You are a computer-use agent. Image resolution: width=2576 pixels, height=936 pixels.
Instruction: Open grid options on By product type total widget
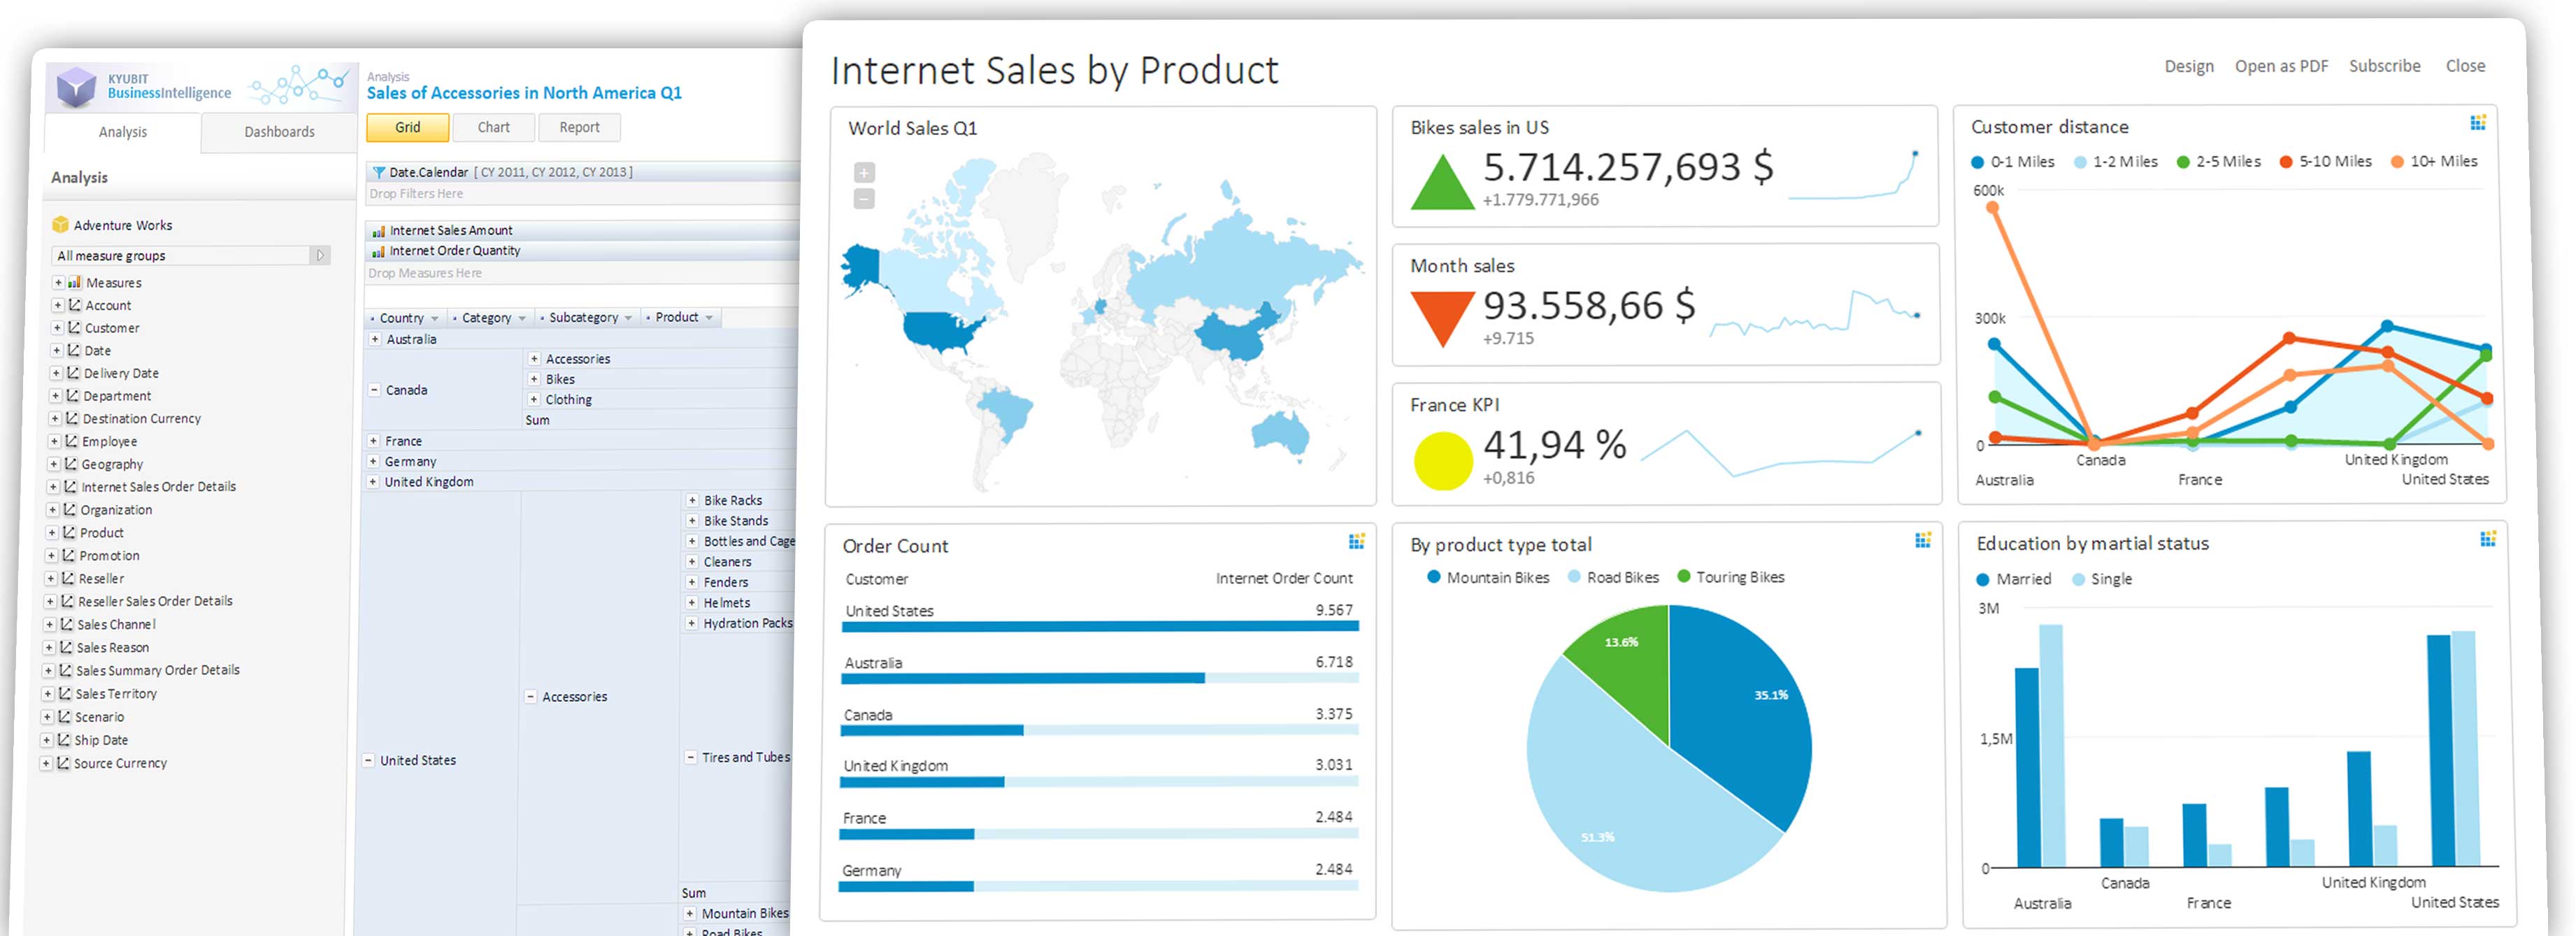[x=1923, y=539]
